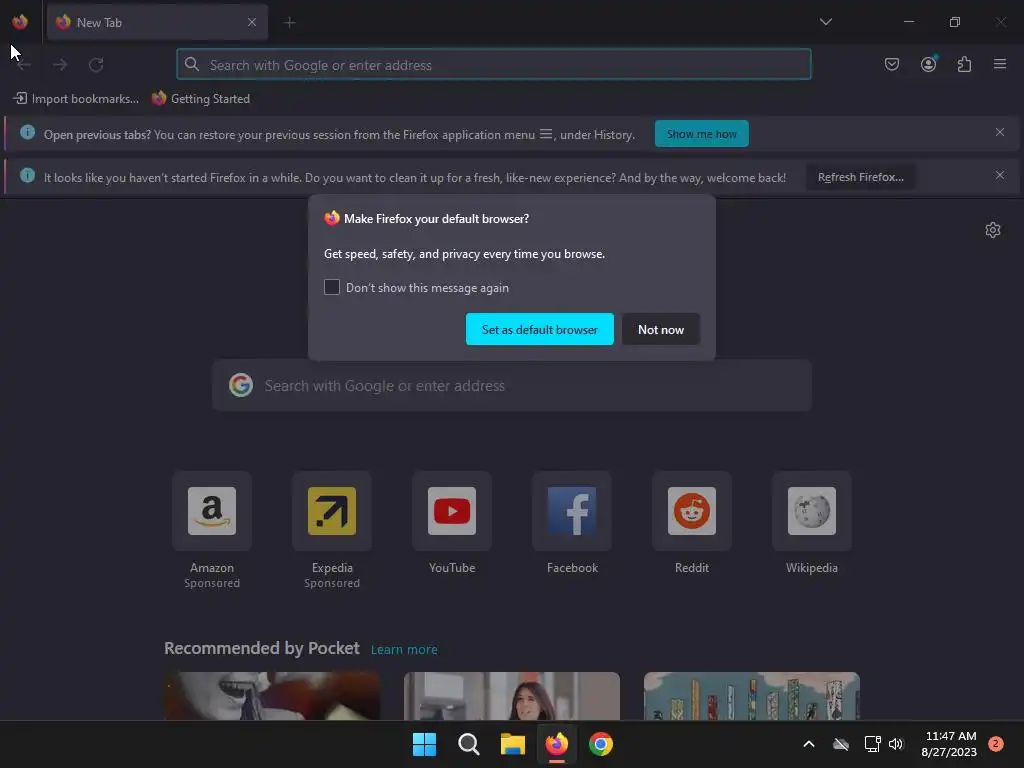This screenshot has width=1024, height=768.
Task: Click the search magnifier in address bar
Action: coord(191,64)
